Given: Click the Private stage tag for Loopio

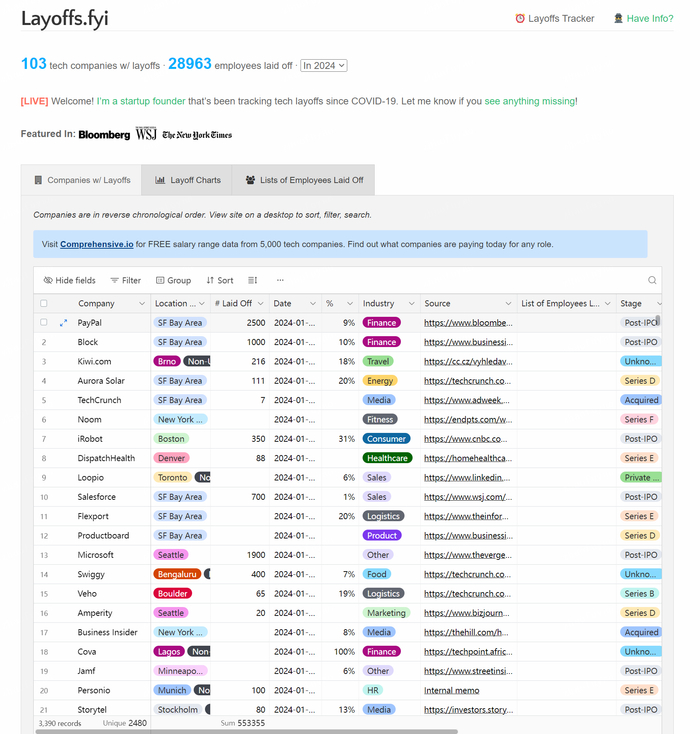Looking at the screenshot, I should (641, 477).
